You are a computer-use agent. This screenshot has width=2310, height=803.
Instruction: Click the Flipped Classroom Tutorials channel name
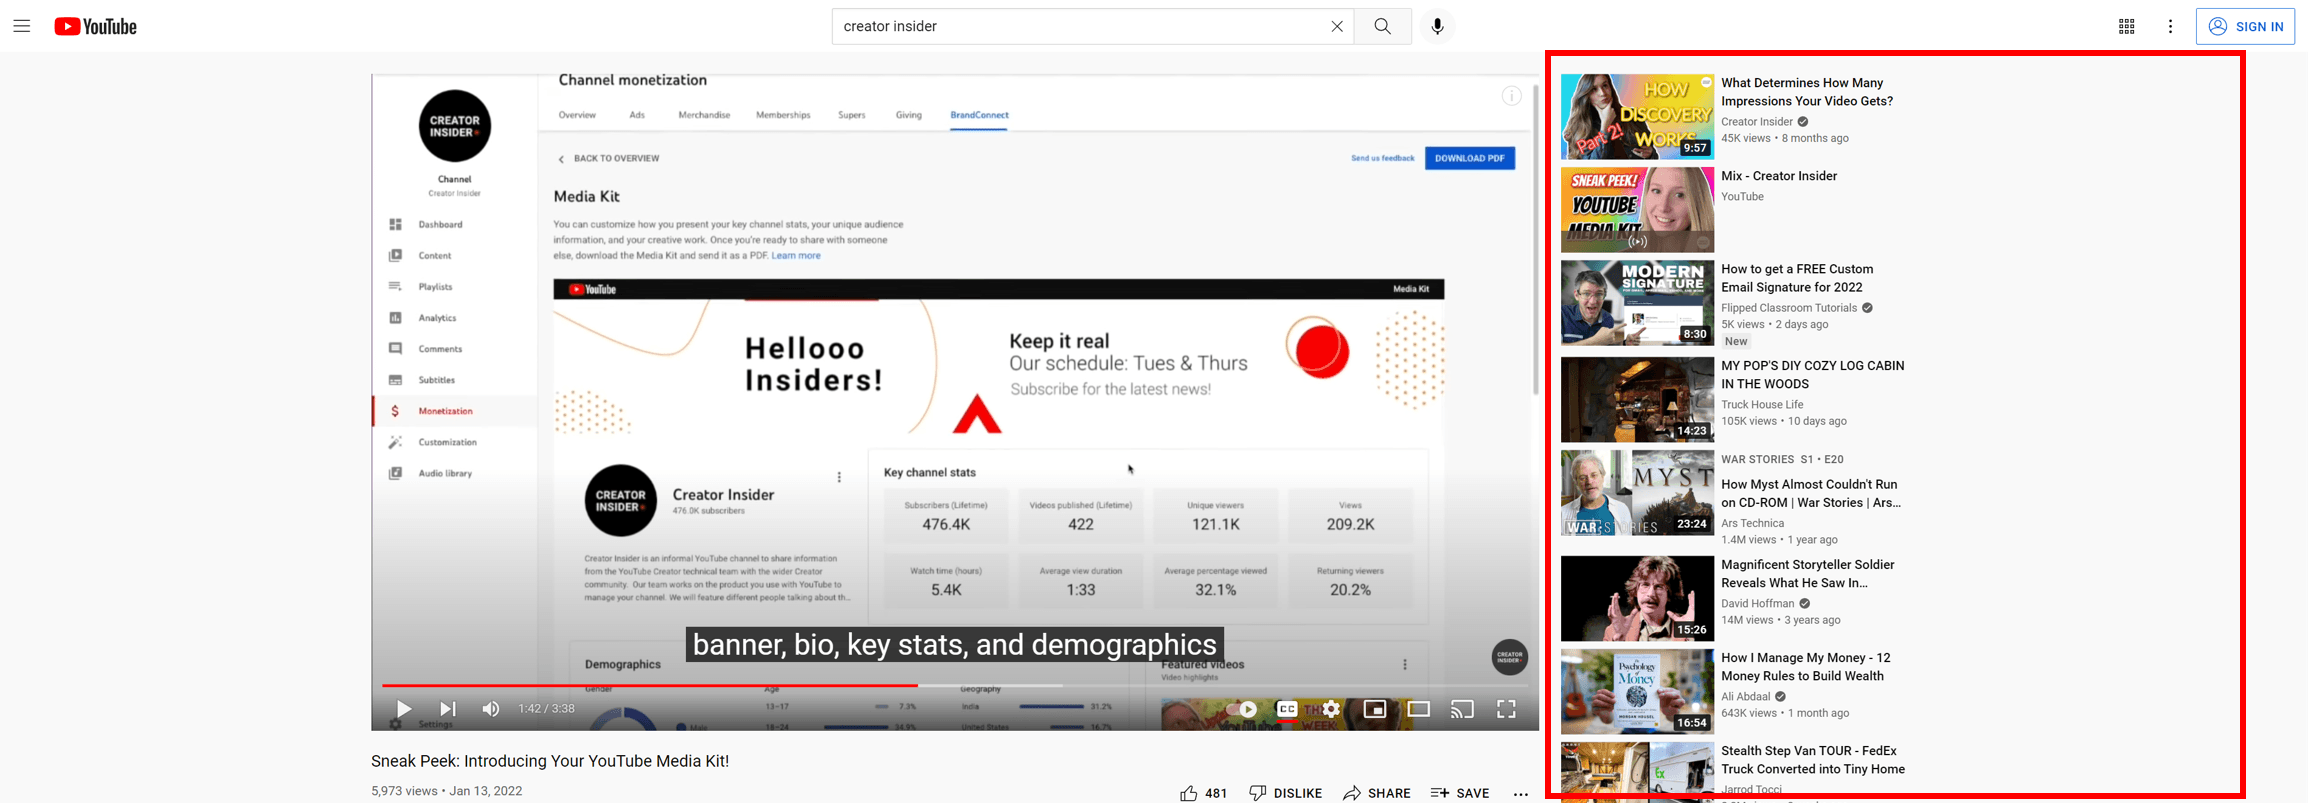point(1789,308)
